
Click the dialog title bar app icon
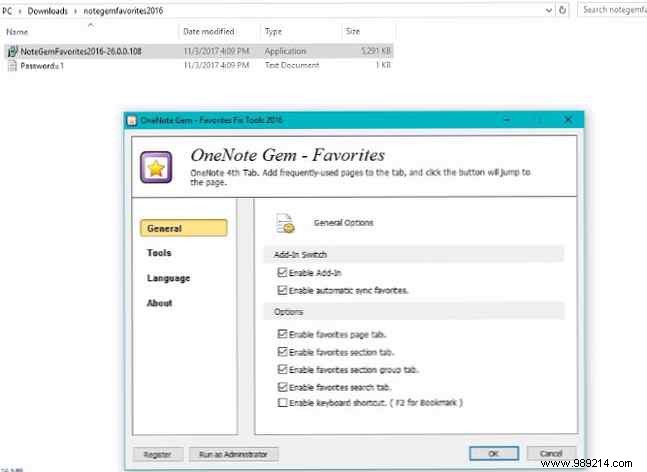pyautogui.click(x=132, y=120)
